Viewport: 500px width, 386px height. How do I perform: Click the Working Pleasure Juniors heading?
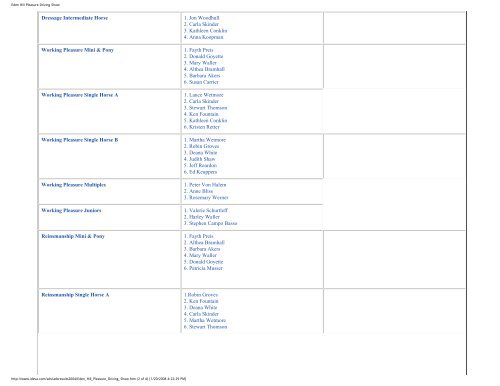(x=71, y=211)
